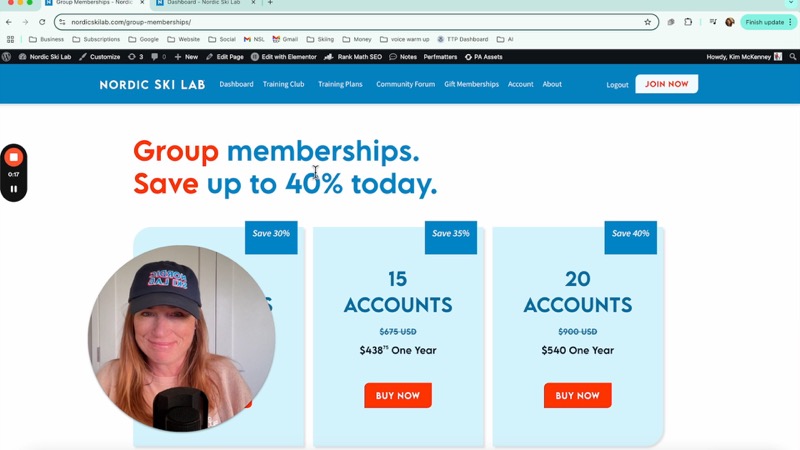Go to Training Plans in site menu
Image resolution: width=800 pixels, height=450 pixels.
(x=340, y=84)
